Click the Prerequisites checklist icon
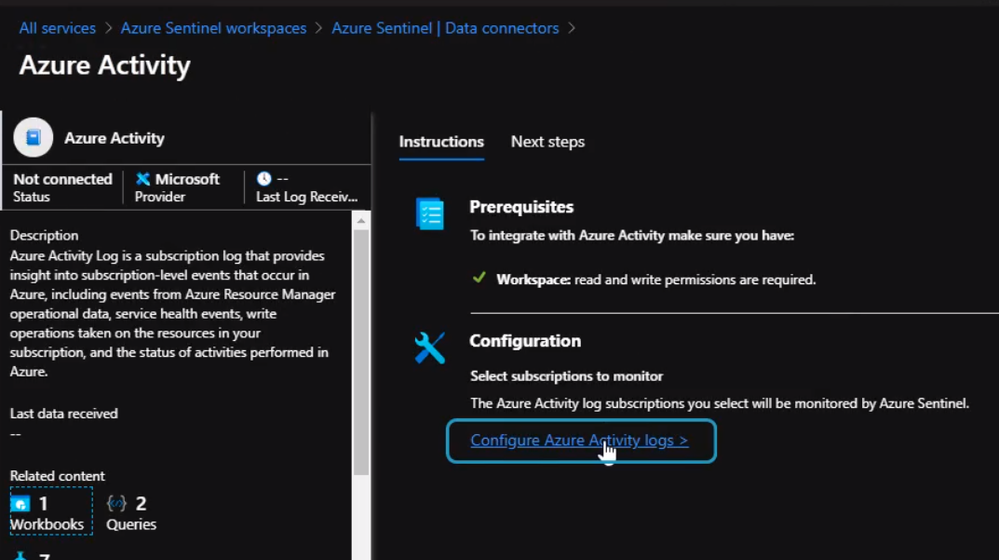The image size is (999, 560). click(430, 213)
